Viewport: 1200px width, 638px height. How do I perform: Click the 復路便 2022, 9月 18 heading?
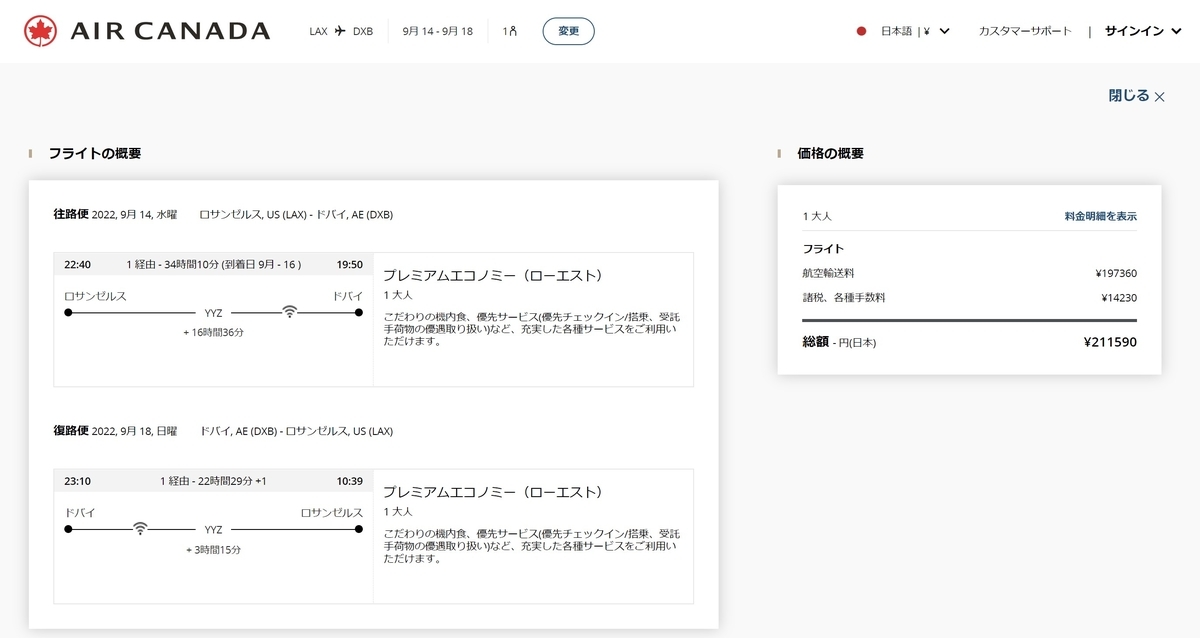[x=115, y=431]
